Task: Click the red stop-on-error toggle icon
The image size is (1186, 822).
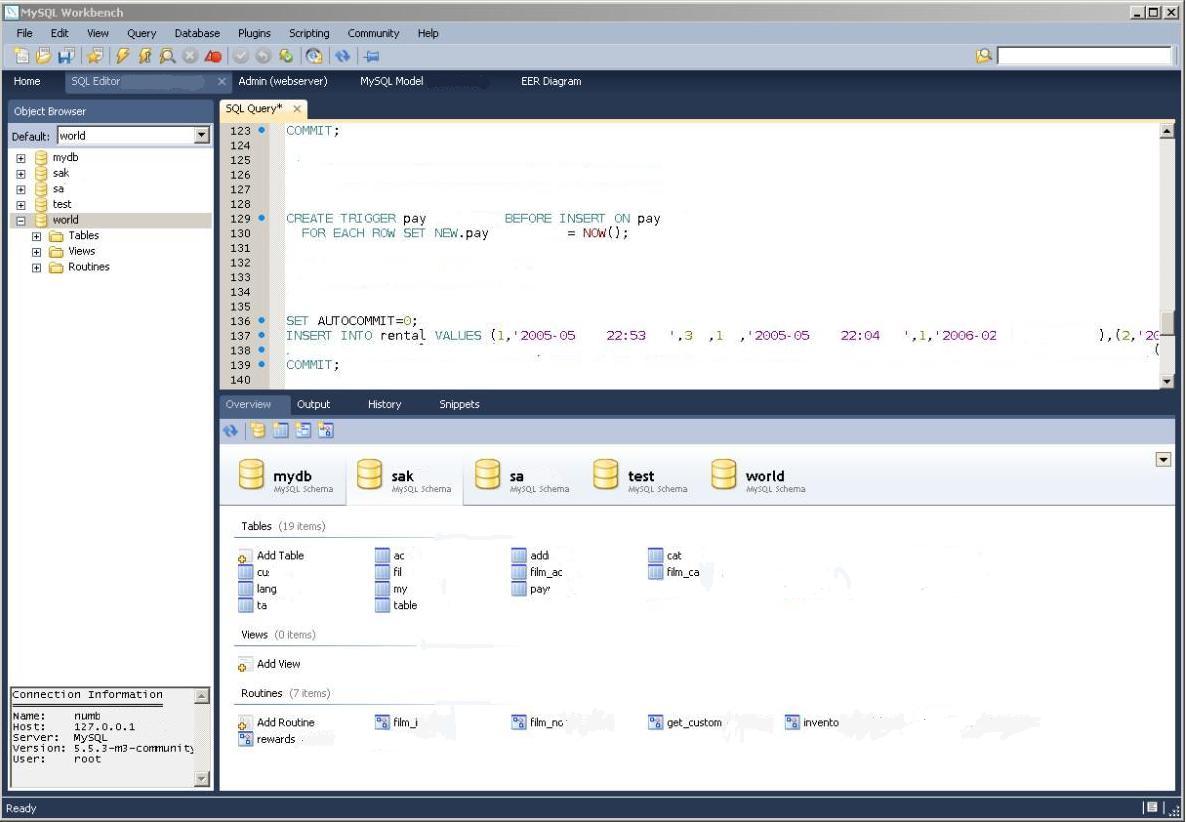Action: pos(213,56)
